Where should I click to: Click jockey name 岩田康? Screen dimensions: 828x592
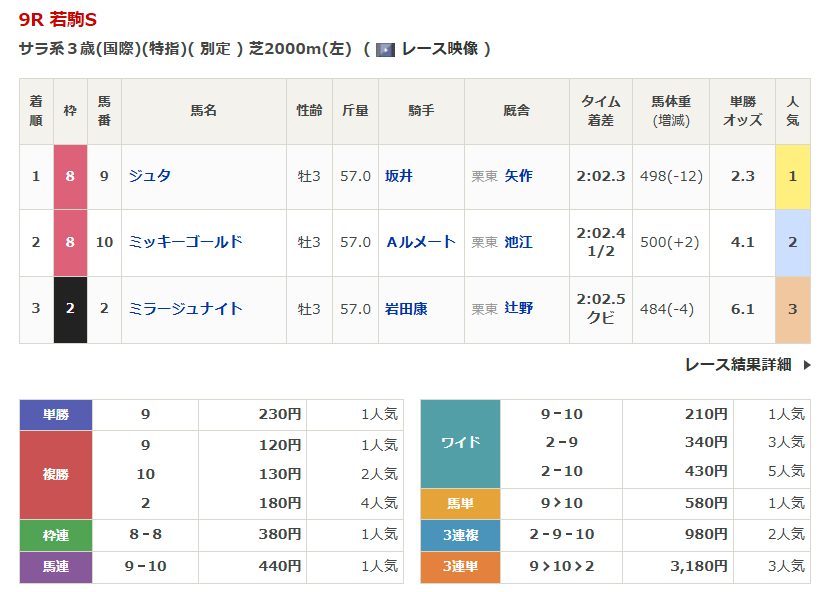(406, 308)
